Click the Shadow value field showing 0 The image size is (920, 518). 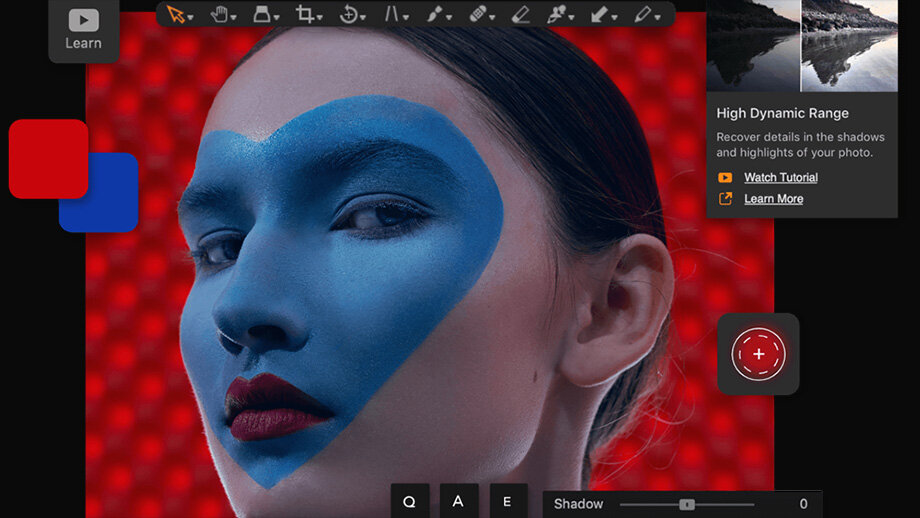click(803, 504)
